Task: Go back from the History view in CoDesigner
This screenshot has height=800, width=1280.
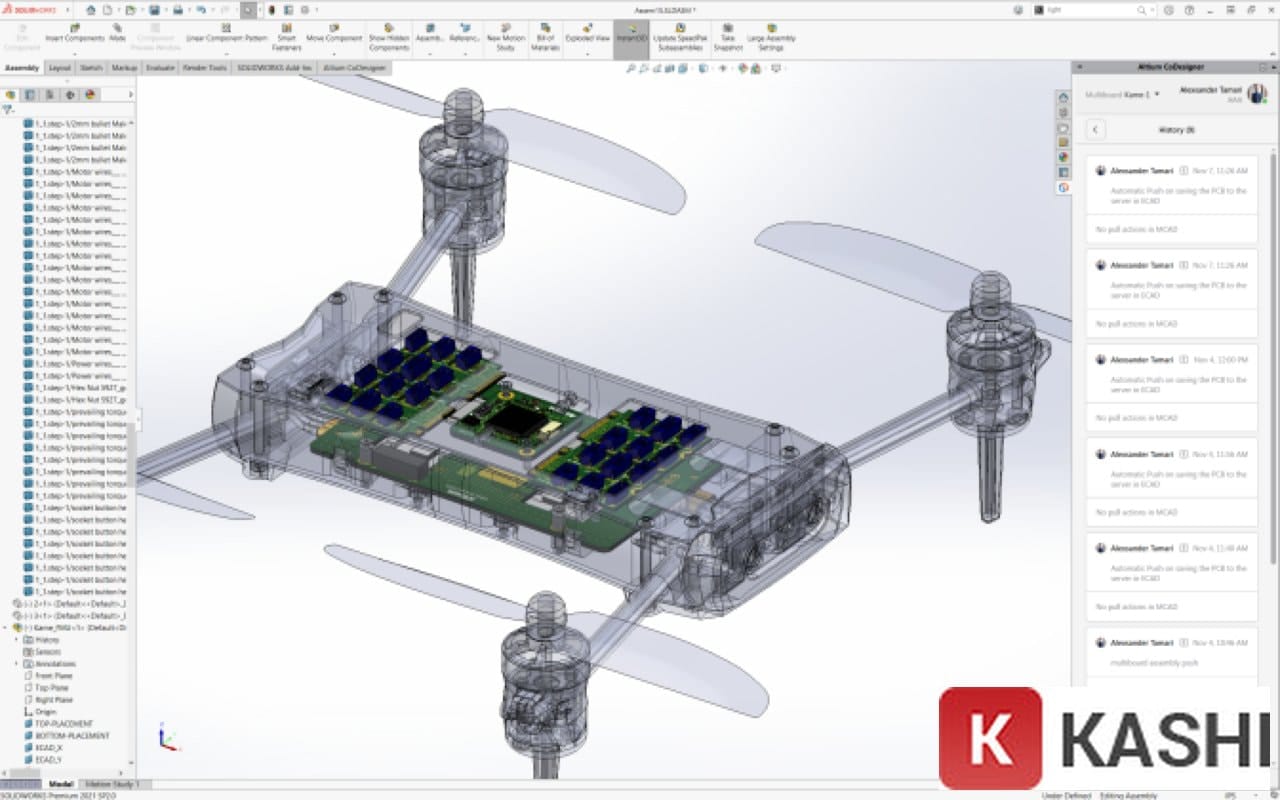Action: click(1096, 129)
